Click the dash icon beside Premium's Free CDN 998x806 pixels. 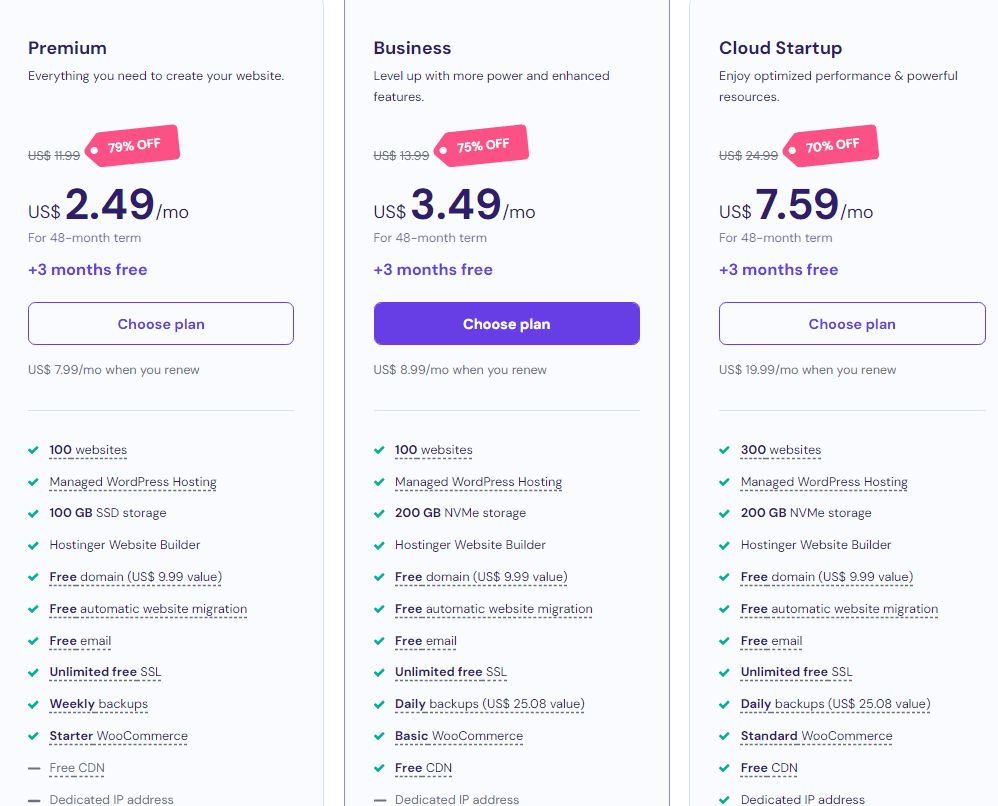34,768
